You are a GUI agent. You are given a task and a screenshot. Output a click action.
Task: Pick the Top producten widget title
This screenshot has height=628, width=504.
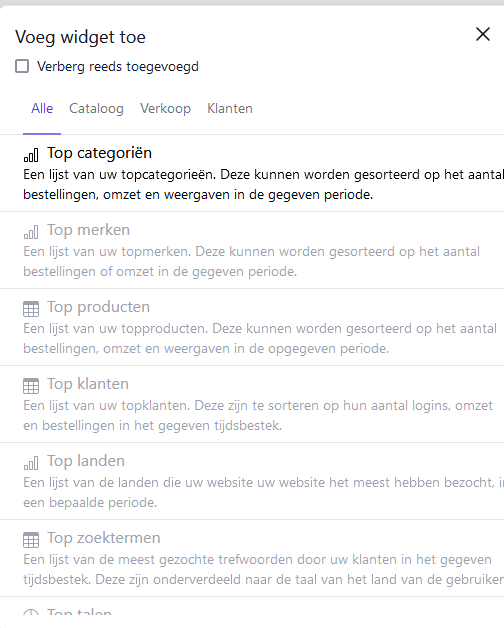tap(99, 307)
